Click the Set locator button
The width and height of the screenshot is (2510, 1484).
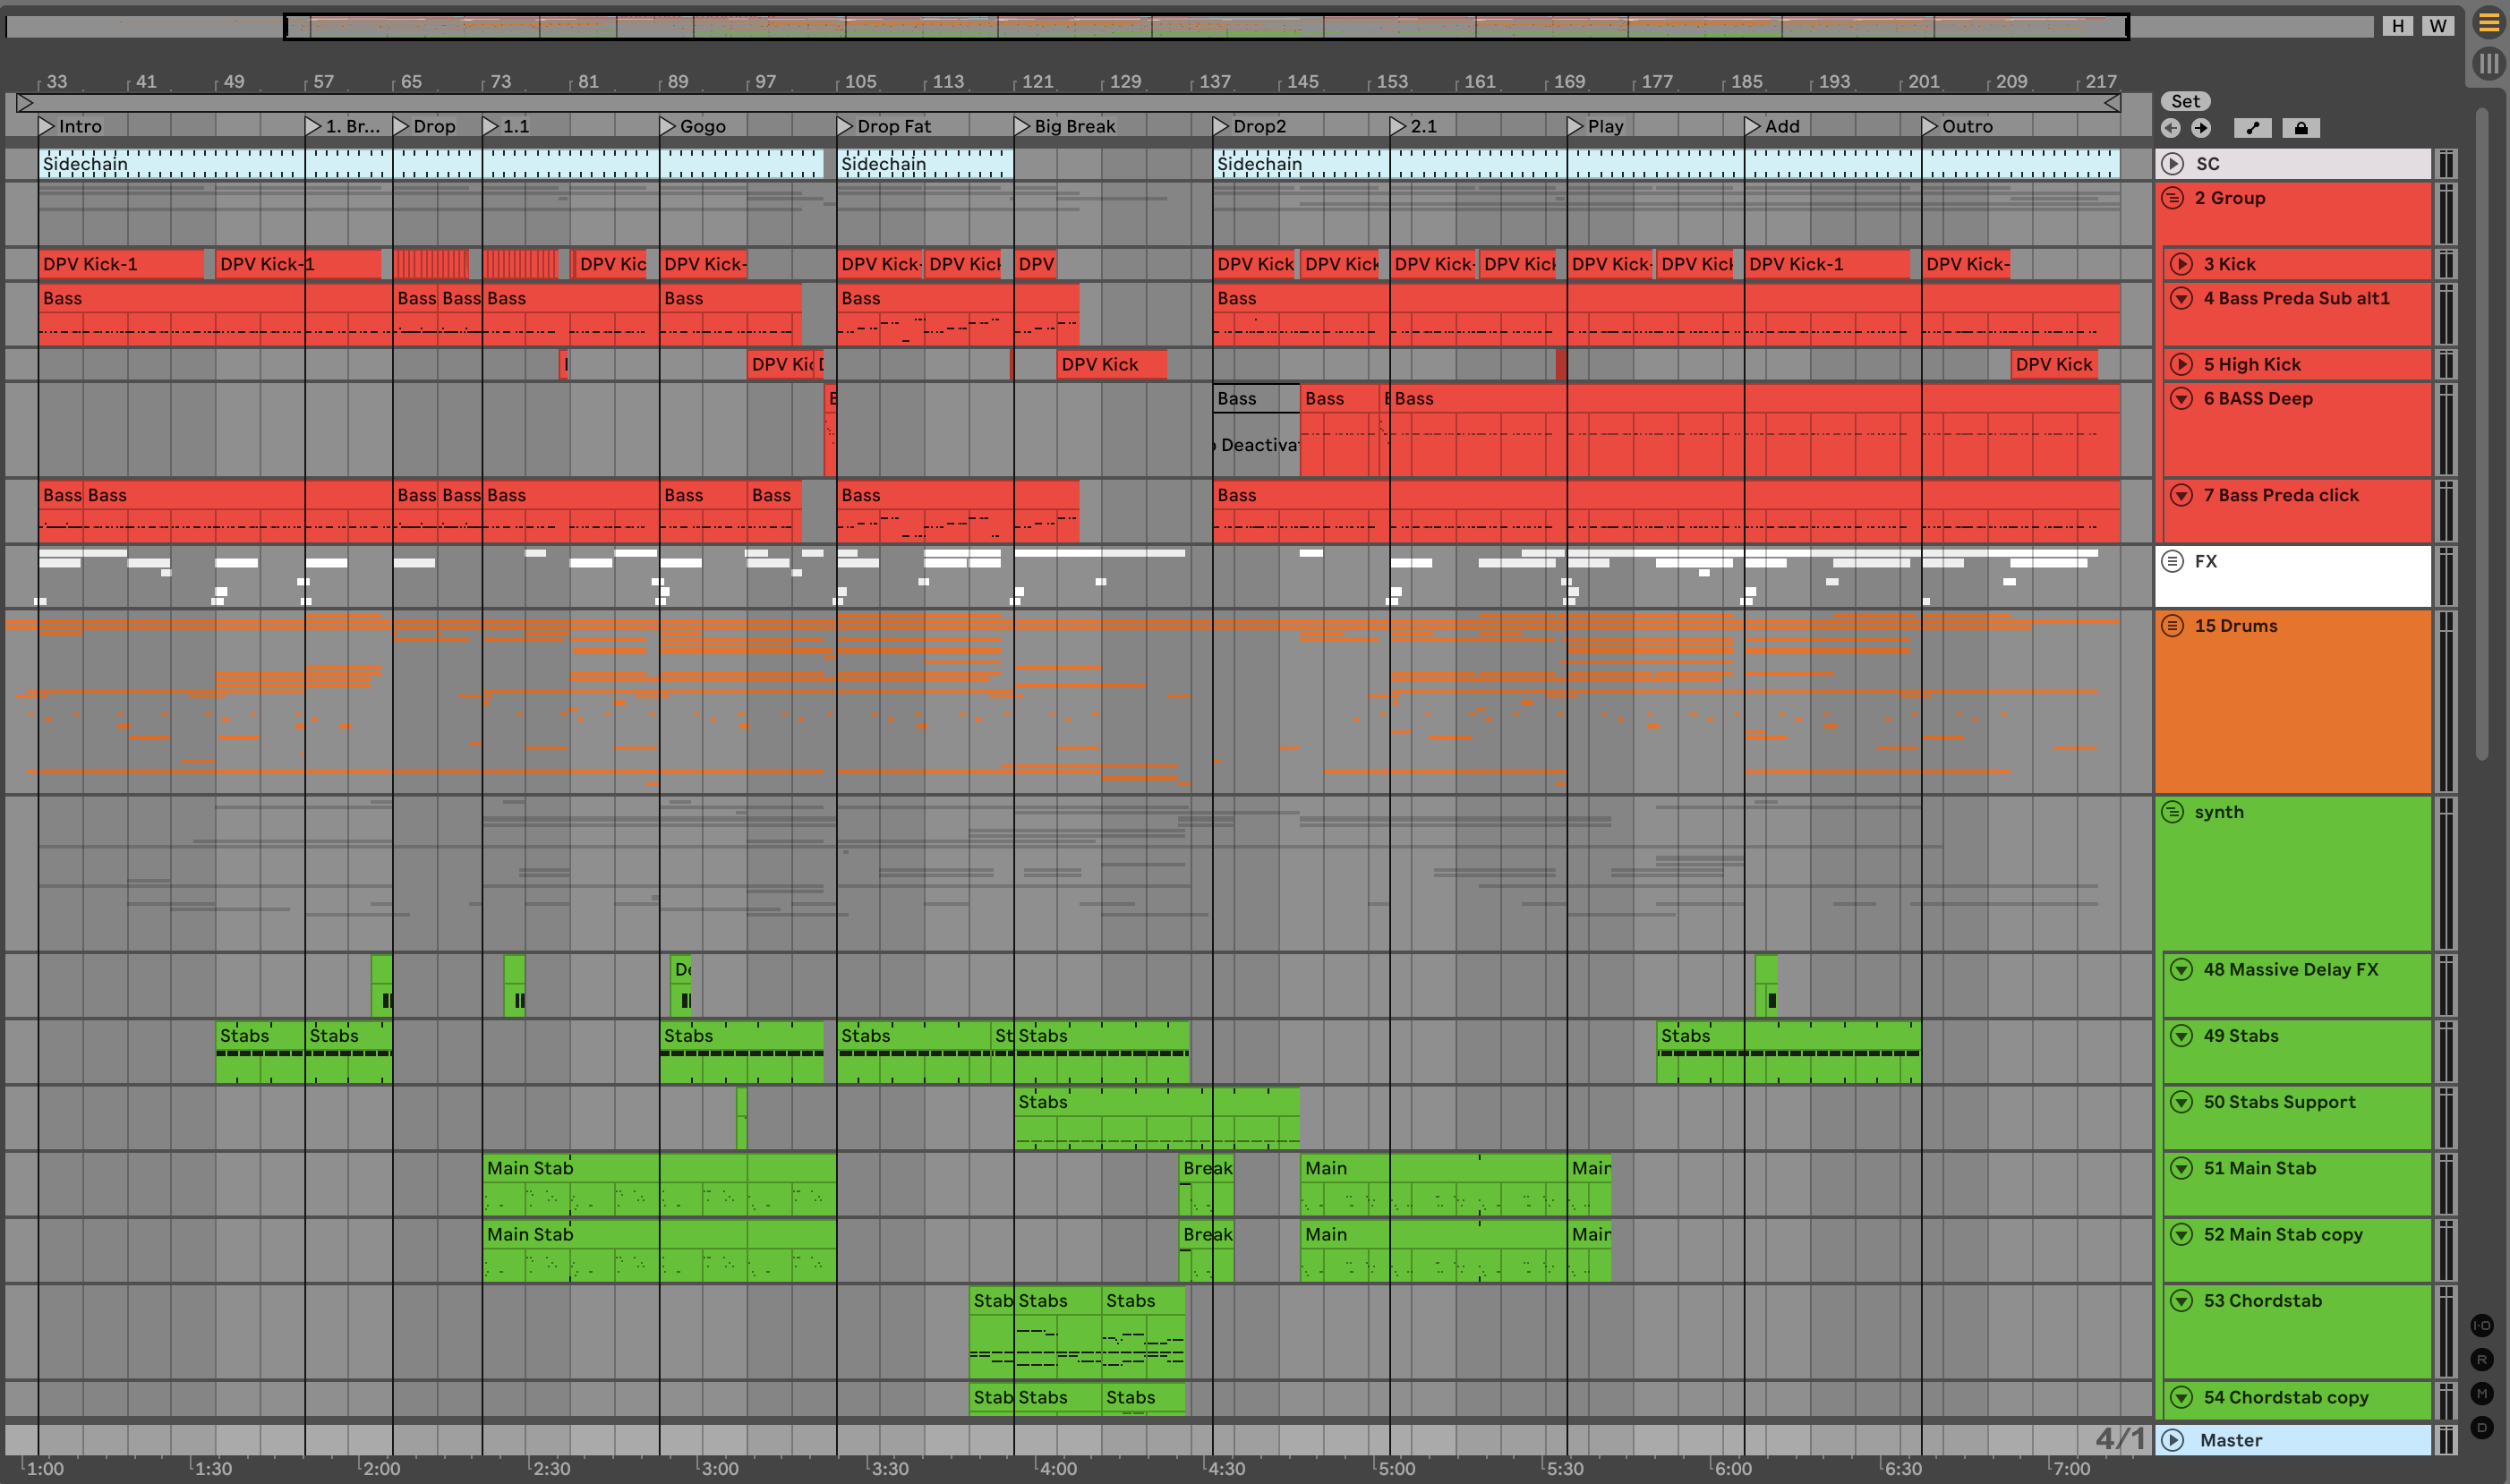pos(2185,101)
